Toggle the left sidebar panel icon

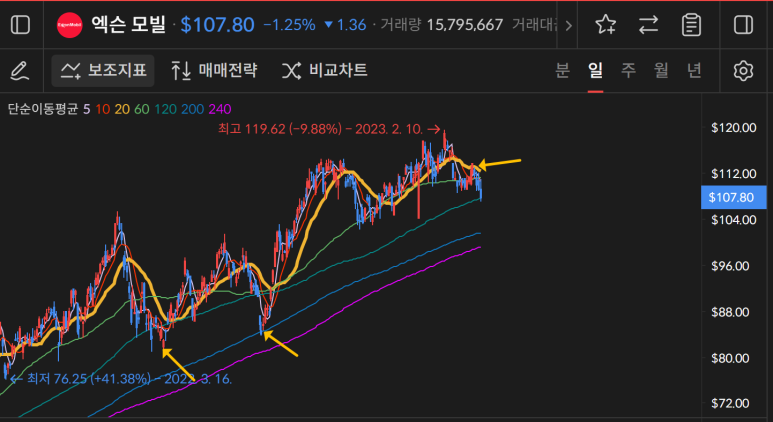tap(20, 25)
